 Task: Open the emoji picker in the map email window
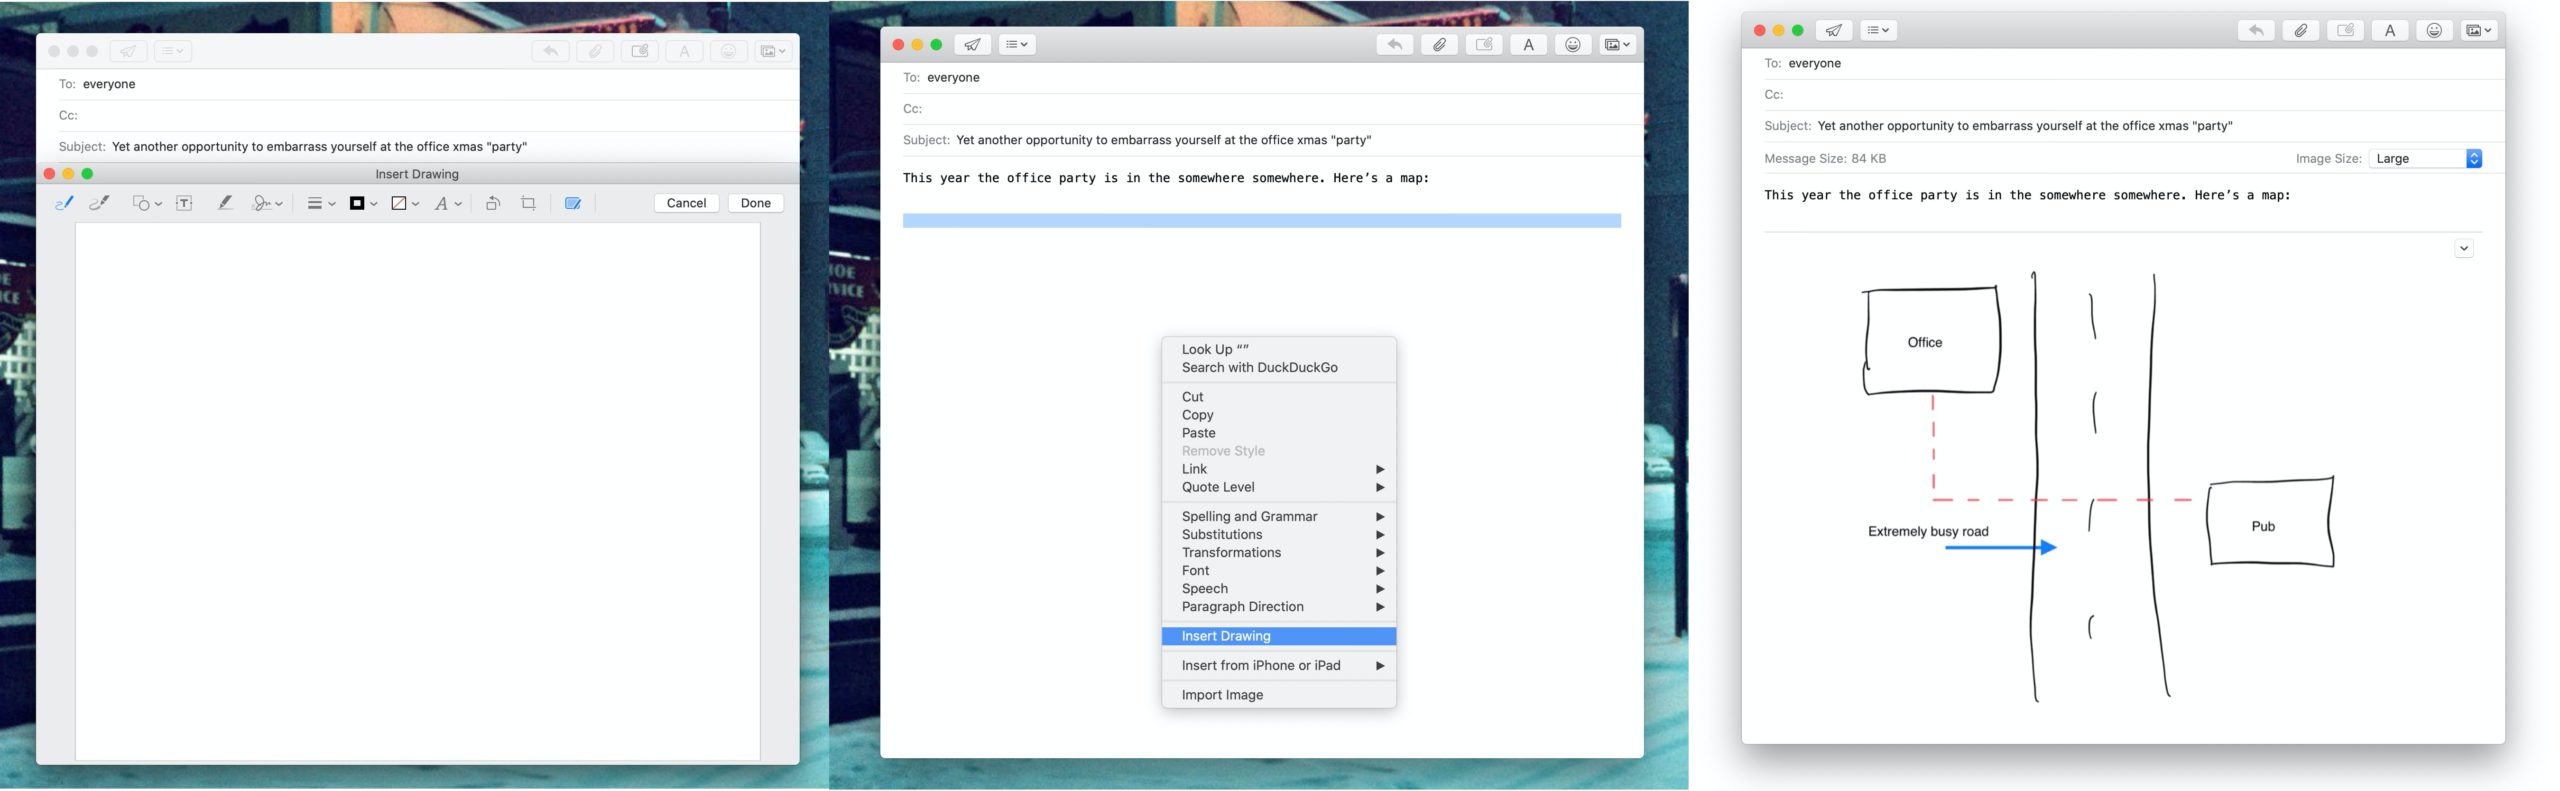2434,31
